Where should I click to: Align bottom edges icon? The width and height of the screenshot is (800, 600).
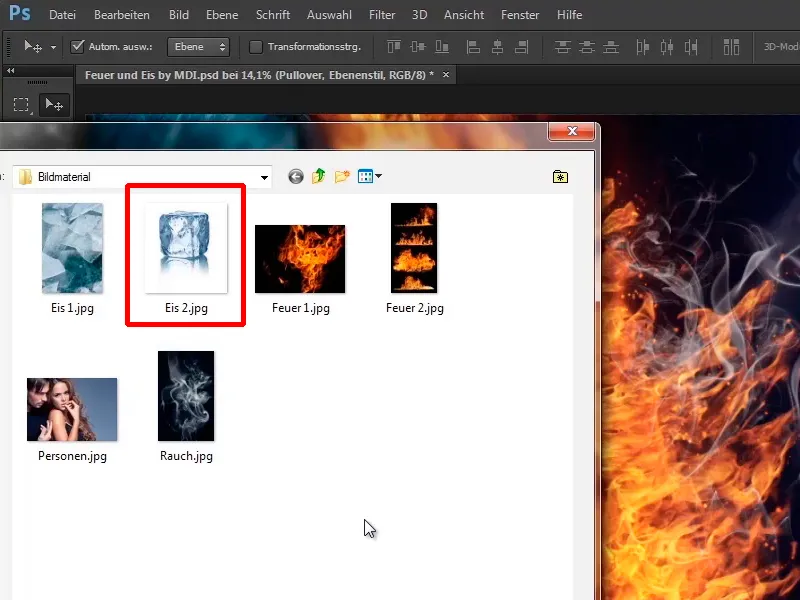click(x=442, y=47)
